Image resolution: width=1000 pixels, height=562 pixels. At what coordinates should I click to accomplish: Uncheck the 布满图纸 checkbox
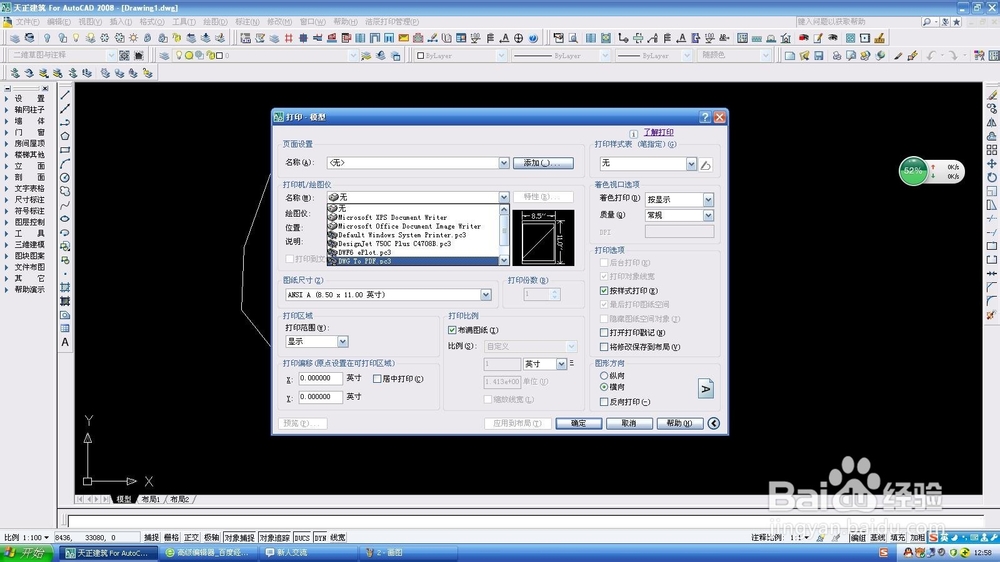[452, 330]
